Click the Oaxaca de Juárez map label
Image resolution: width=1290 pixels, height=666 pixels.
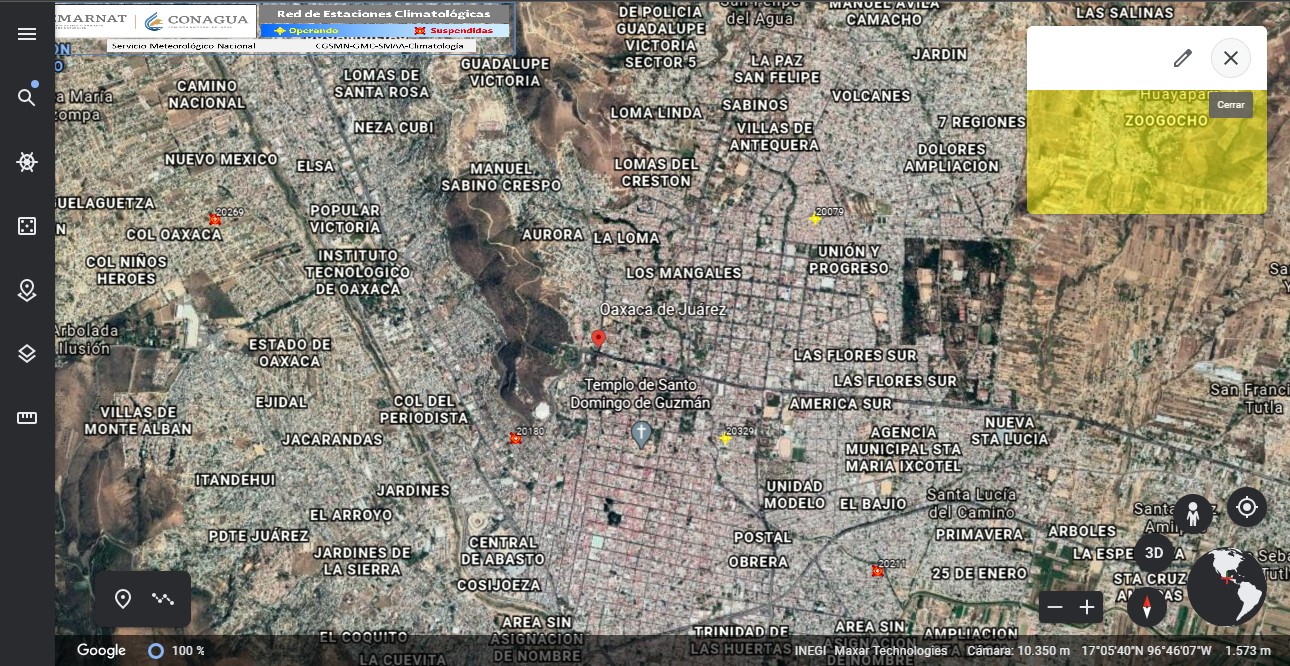click(x=662, y=310)
